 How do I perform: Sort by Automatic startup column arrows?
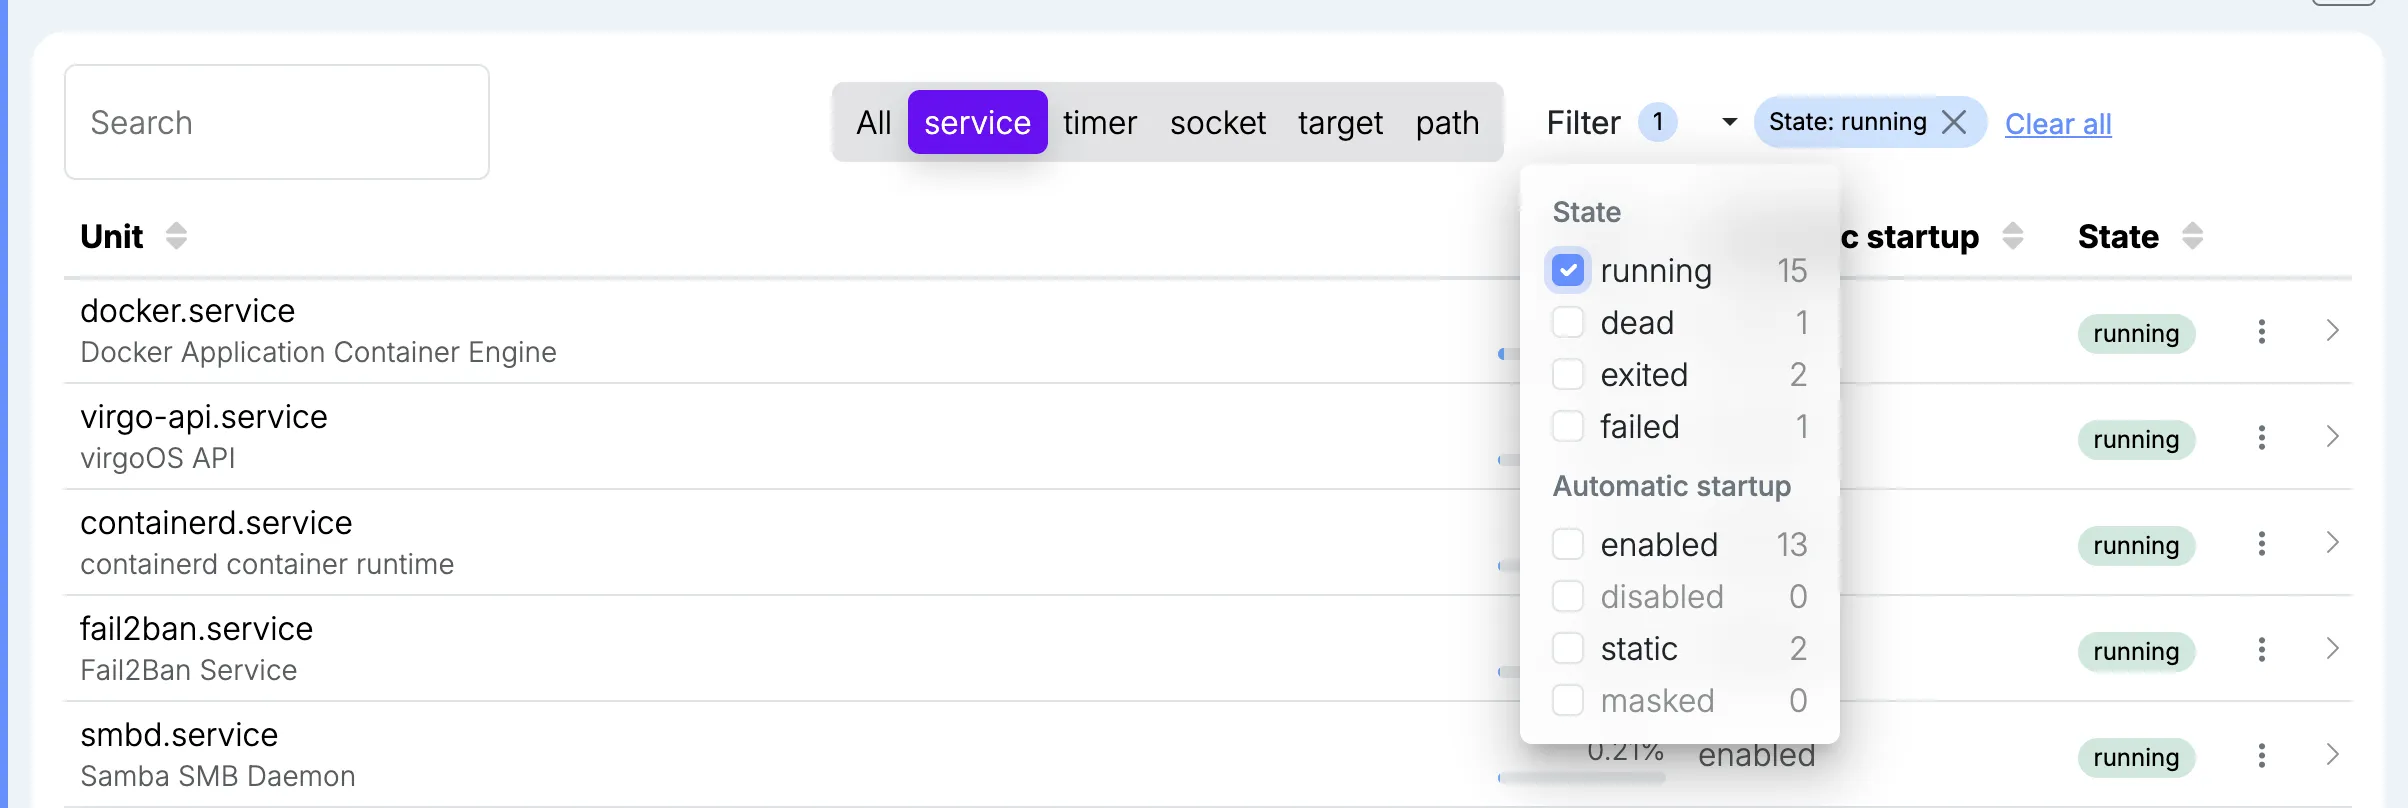(x=2013, y=236)
